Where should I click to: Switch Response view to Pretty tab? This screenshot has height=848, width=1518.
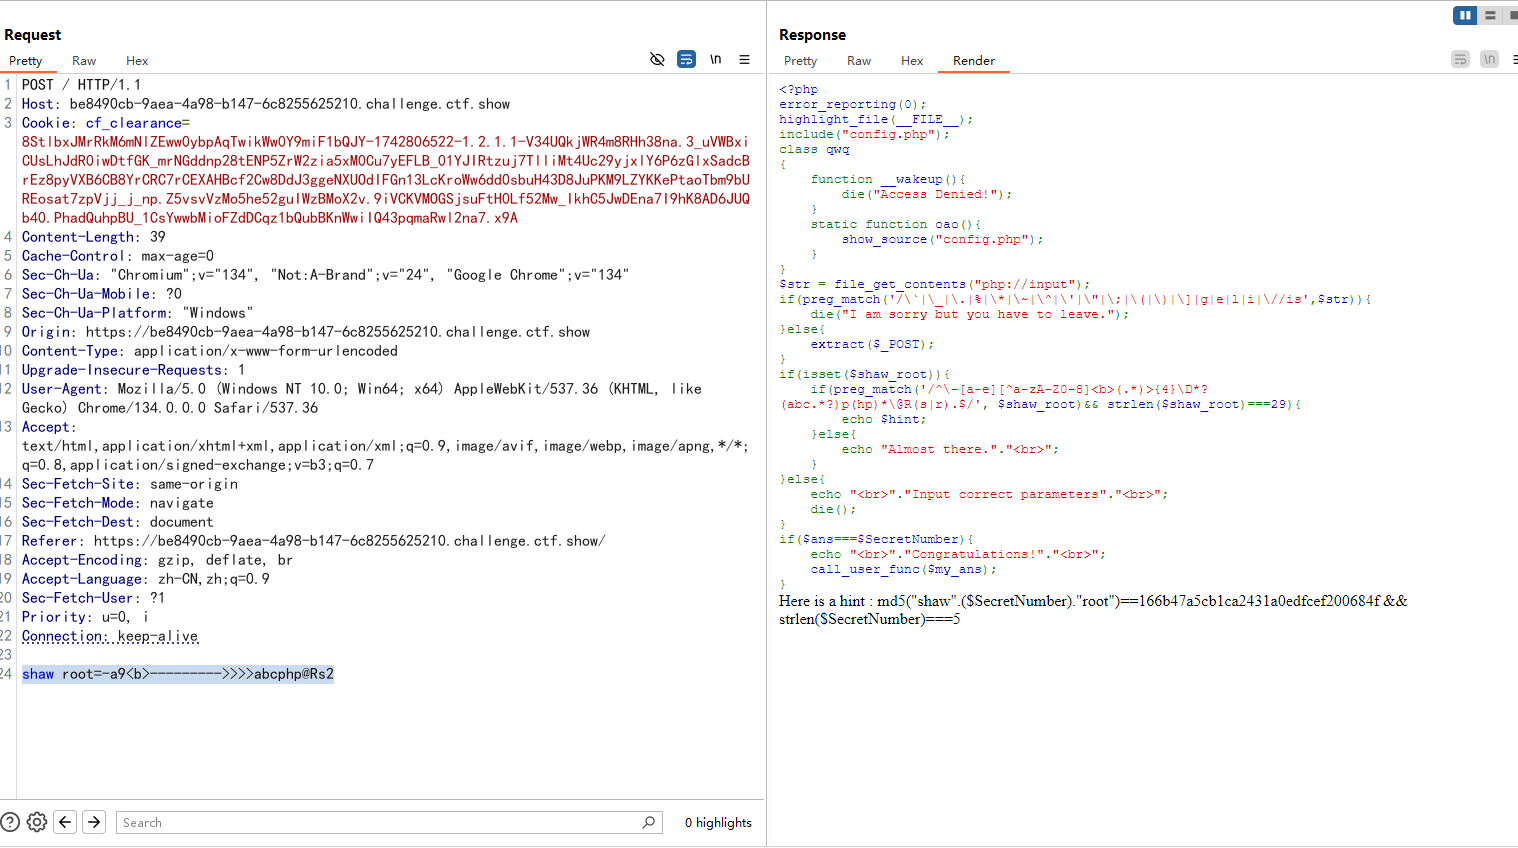[x=800, y=61]
